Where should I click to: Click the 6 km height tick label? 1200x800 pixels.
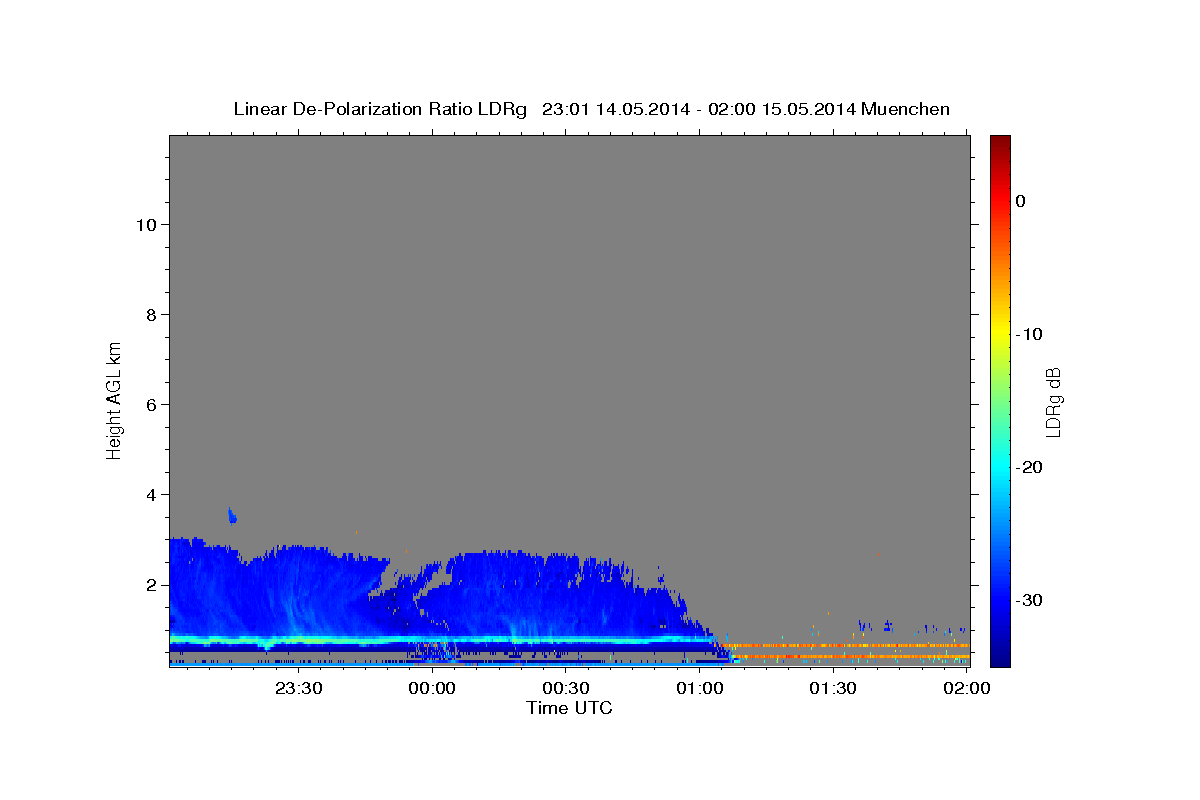tap(150, 405)
